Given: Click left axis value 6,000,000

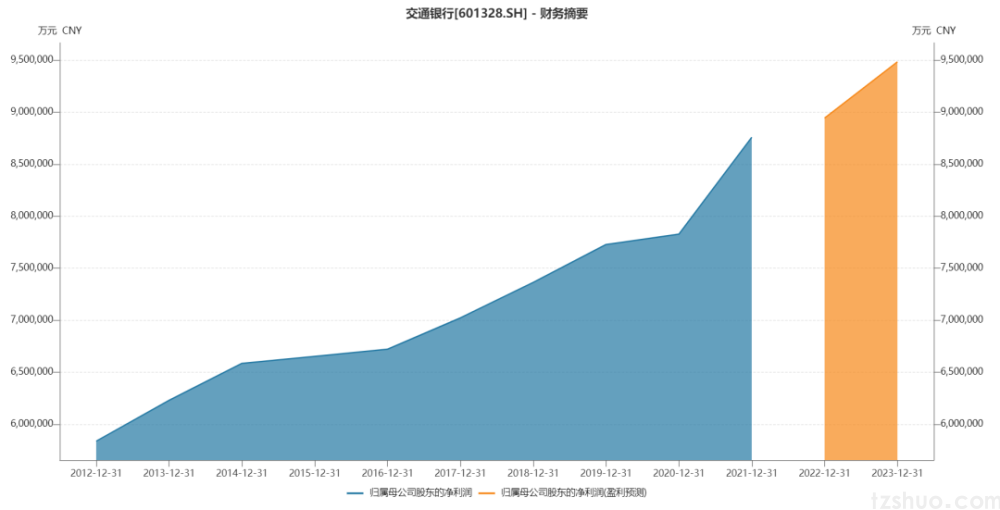Looking at the screenshot, I should 32,423.
